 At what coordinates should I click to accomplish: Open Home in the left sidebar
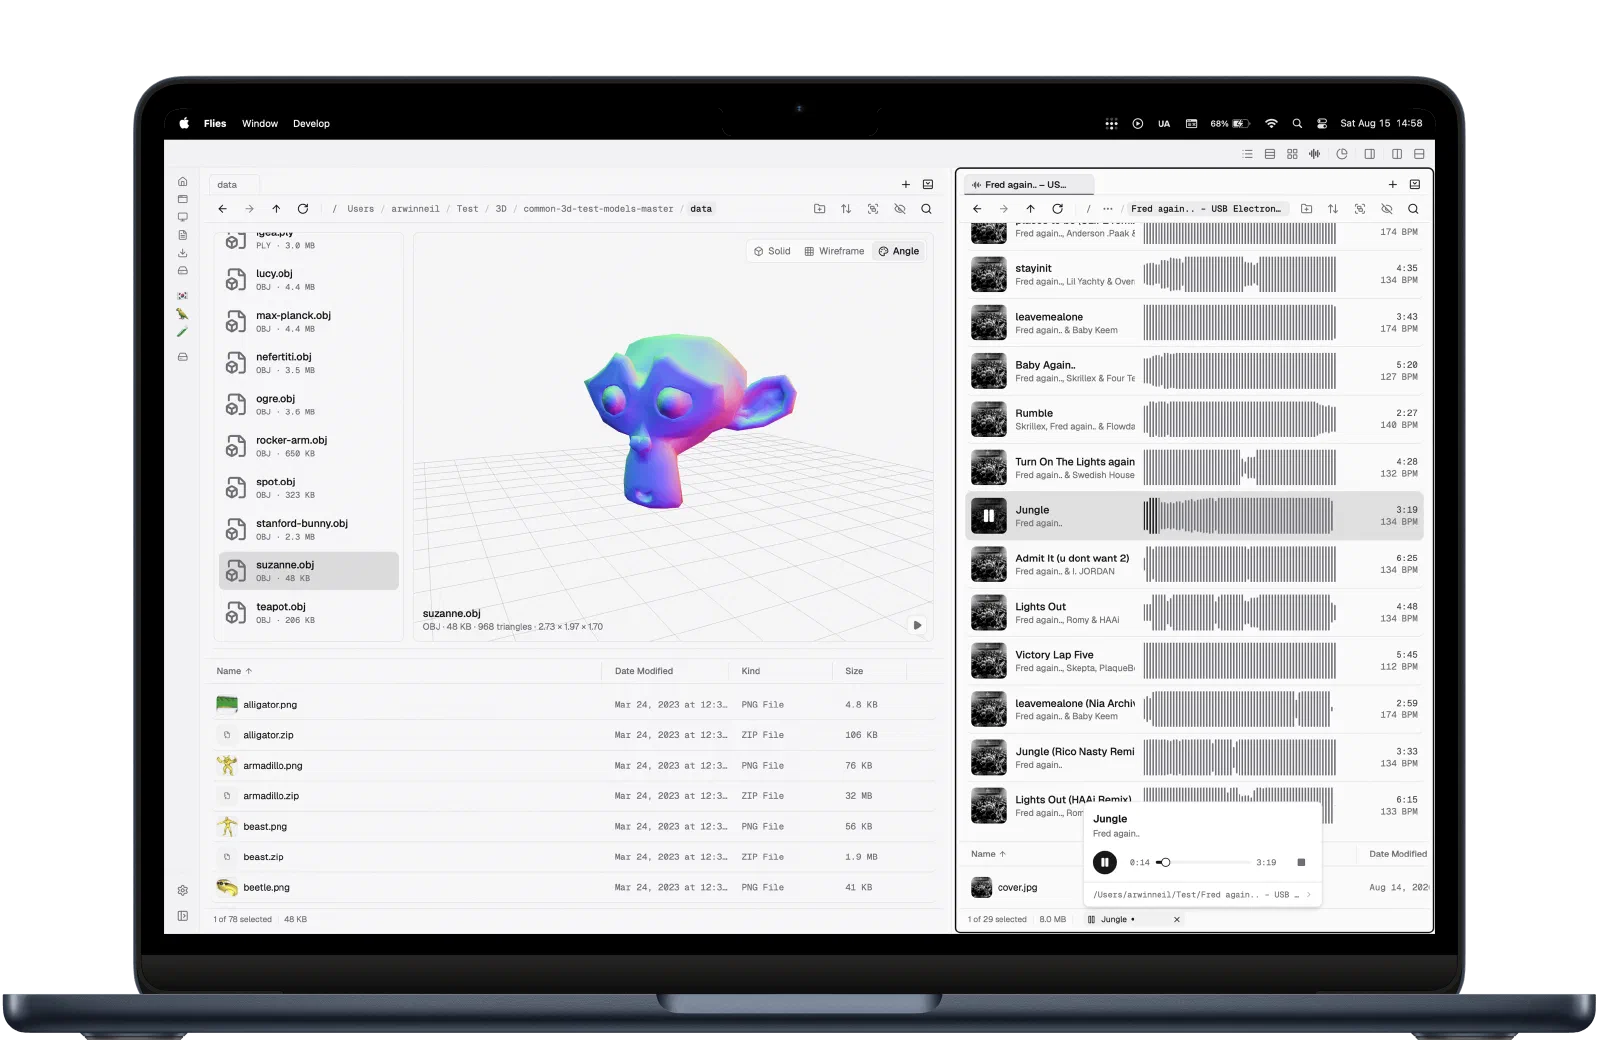coord(182,182)
